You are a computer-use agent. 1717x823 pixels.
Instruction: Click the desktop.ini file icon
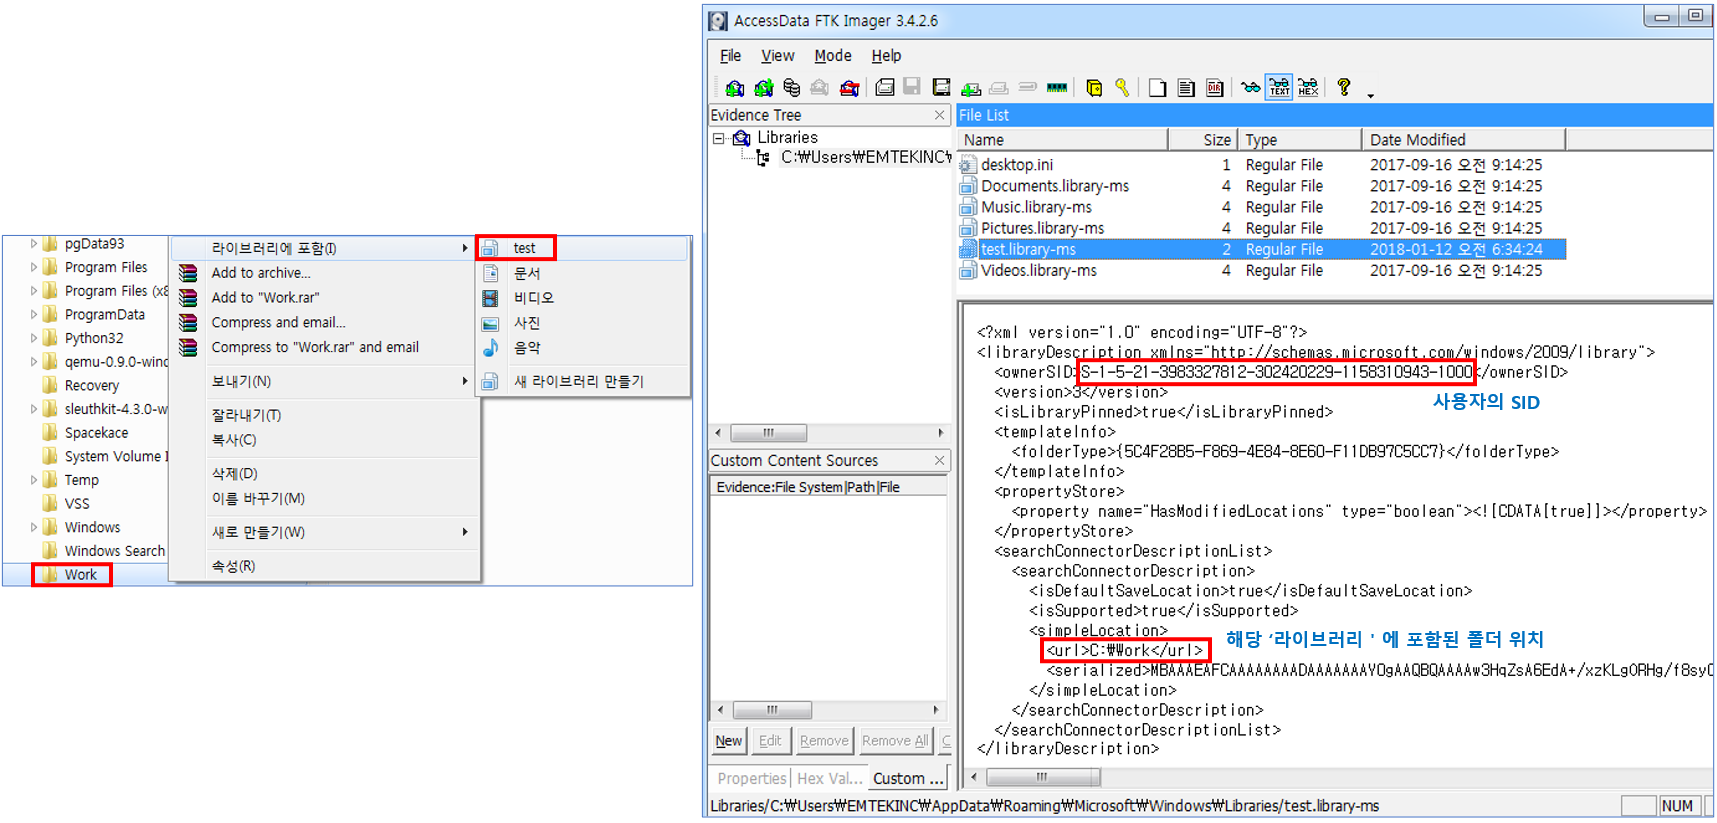point(968,165)
